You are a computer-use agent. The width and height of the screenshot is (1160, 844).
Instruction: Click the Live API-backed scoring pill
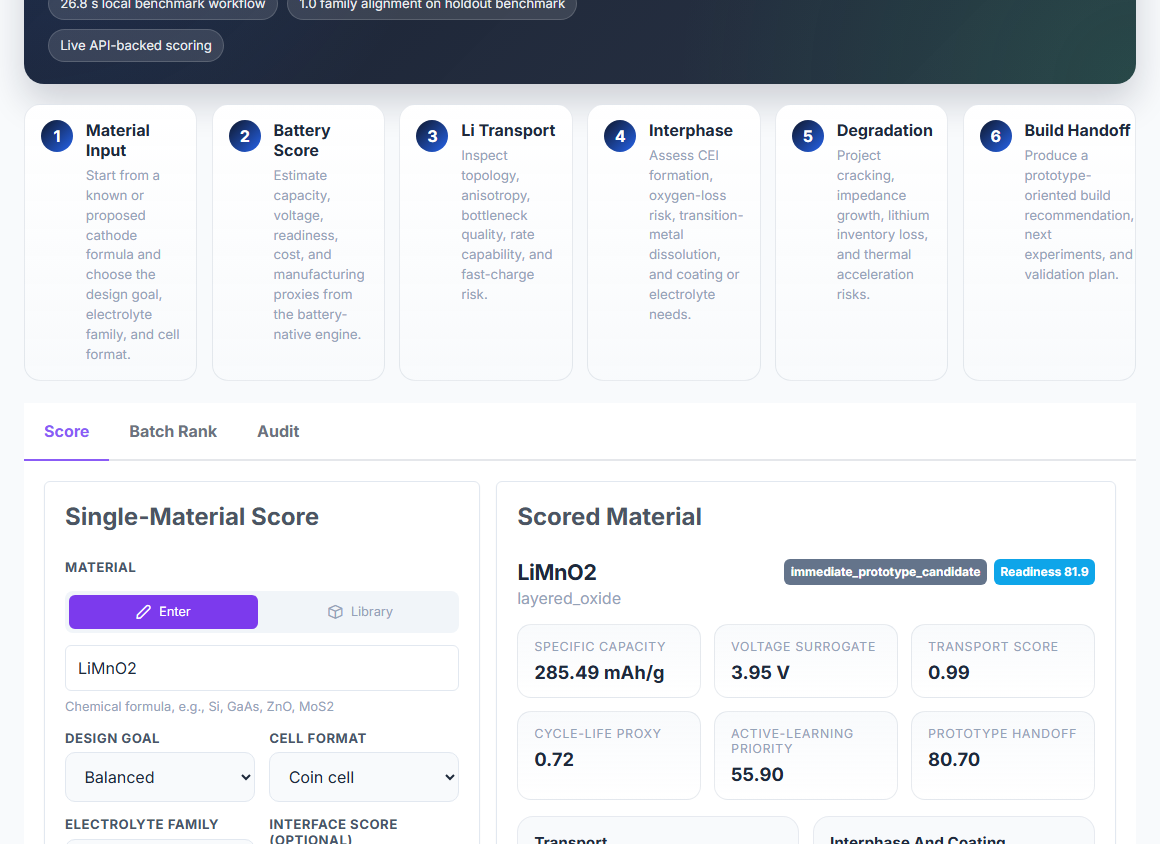tap(136, 45)
